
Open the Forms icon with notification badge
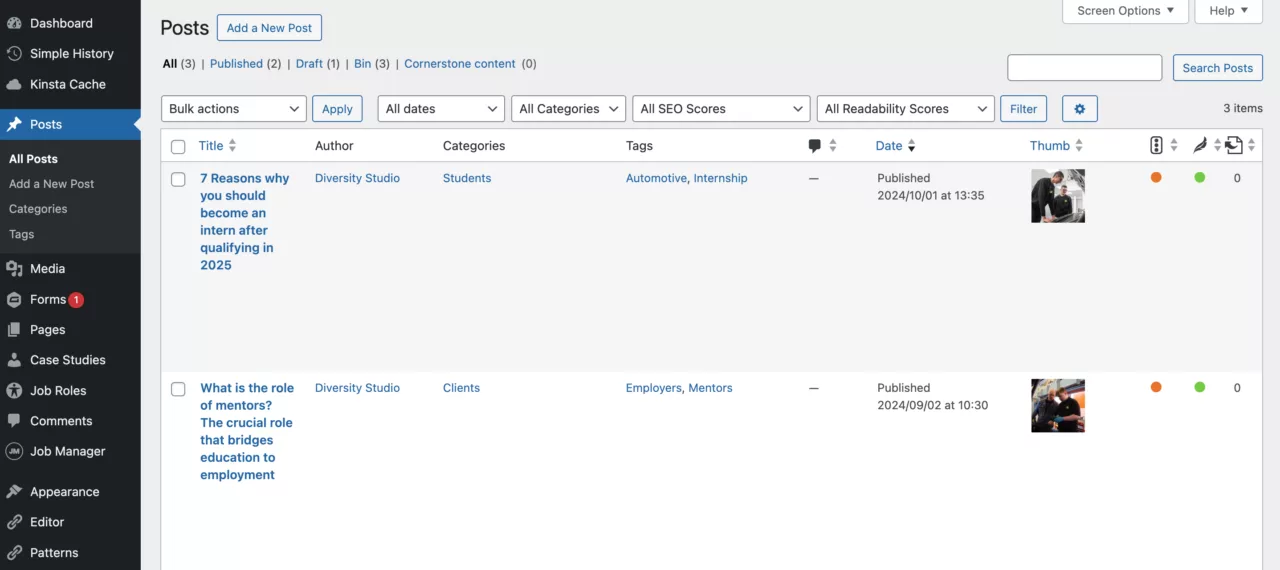click(x=14, y=300)
